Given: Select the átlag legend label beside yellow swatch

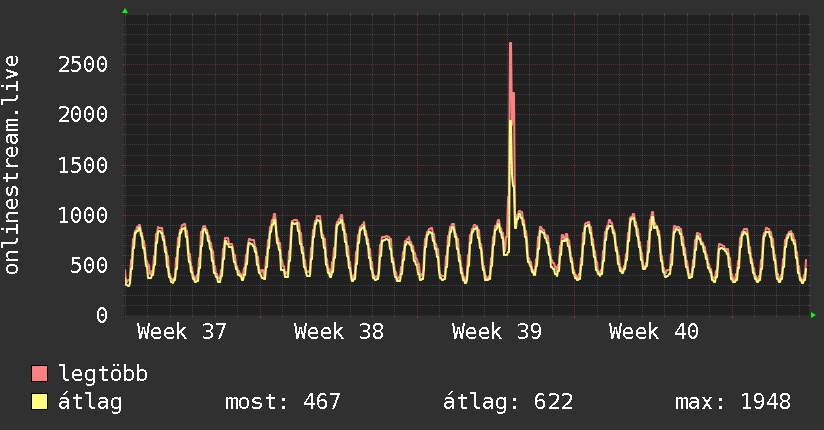Looking at the screenshot, I should (90, 402).
